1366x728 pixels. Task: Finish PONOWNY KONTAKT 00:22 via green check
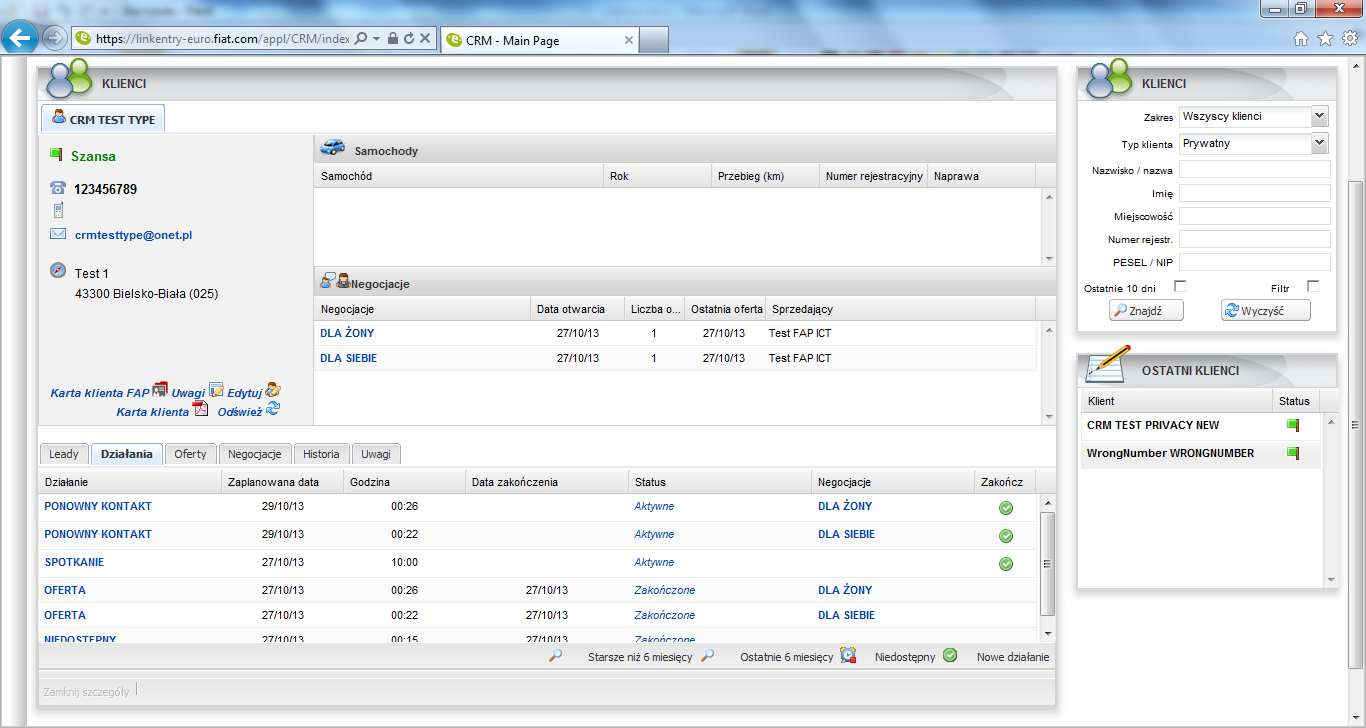click(1006, 536)
